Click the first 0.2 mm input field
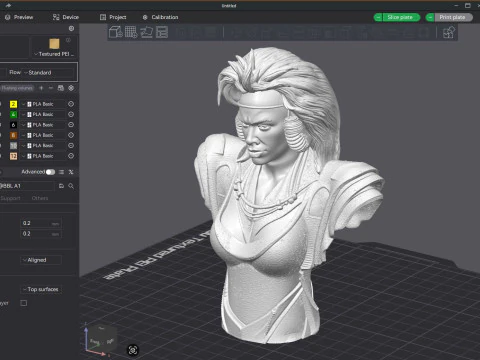The height and width of the screenshot is (360, 480). point(41,223)
